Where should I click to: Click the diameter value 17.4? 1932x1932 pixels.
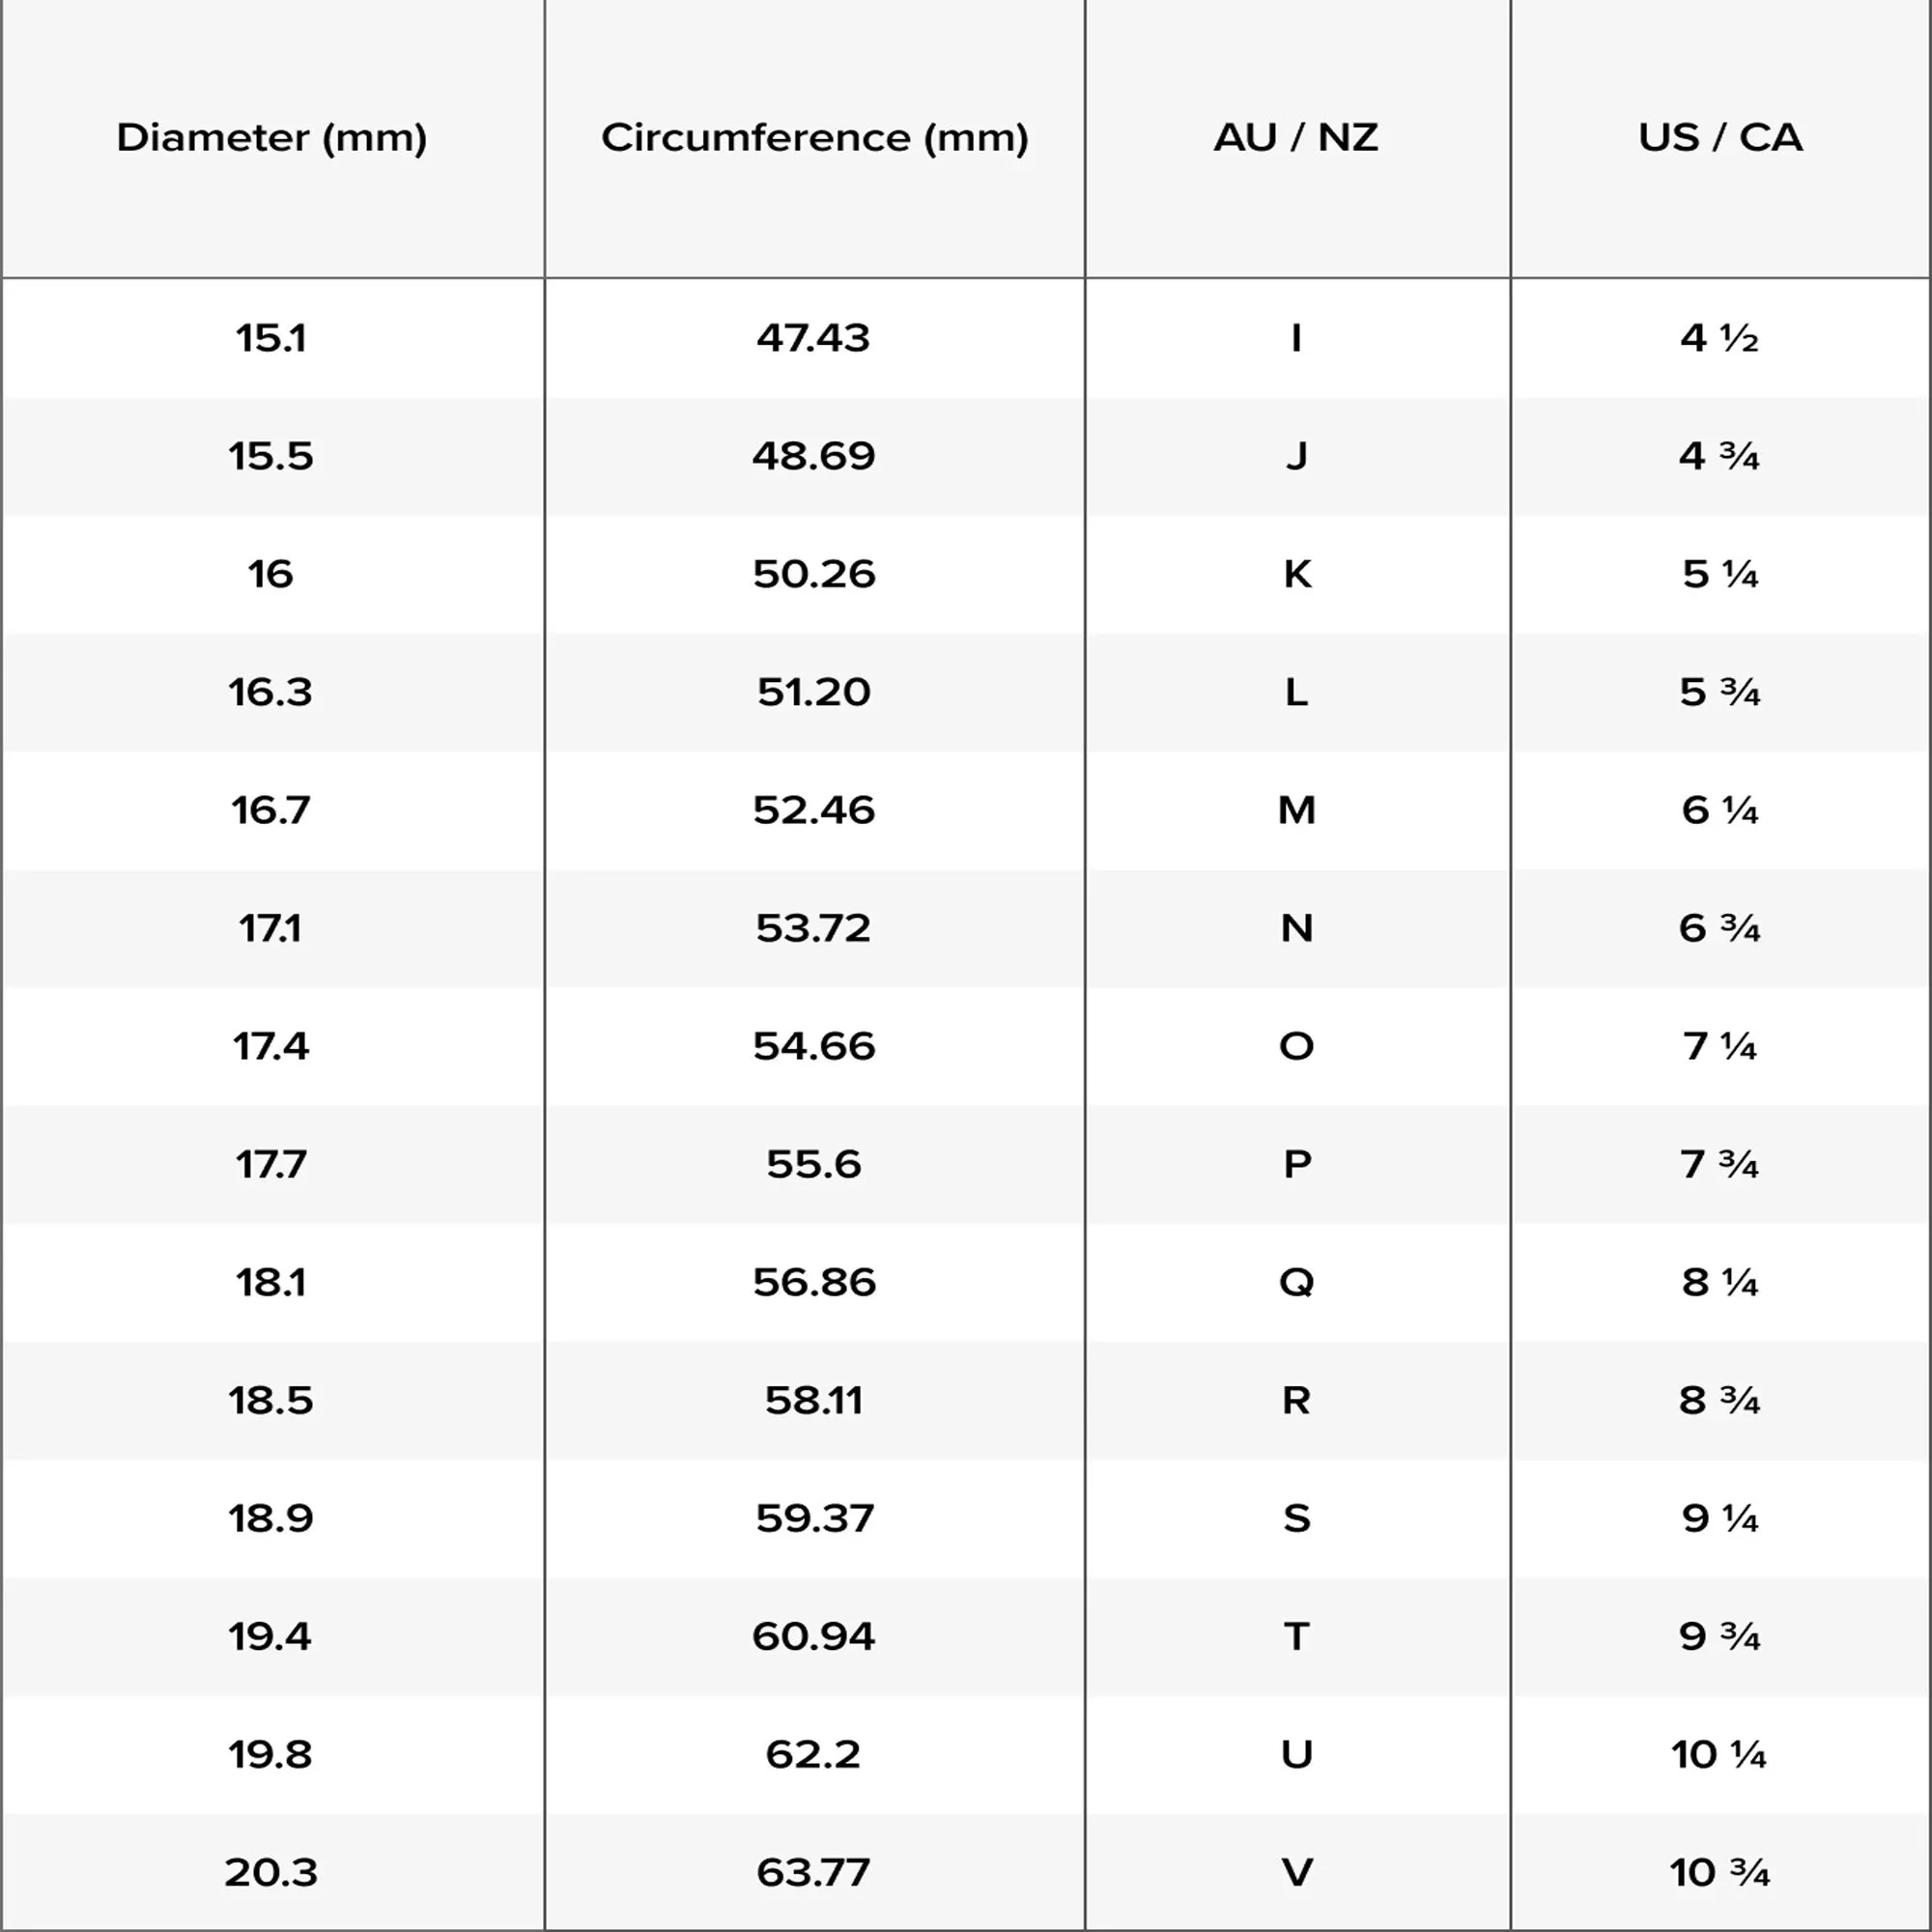(x=271, y=1046)
